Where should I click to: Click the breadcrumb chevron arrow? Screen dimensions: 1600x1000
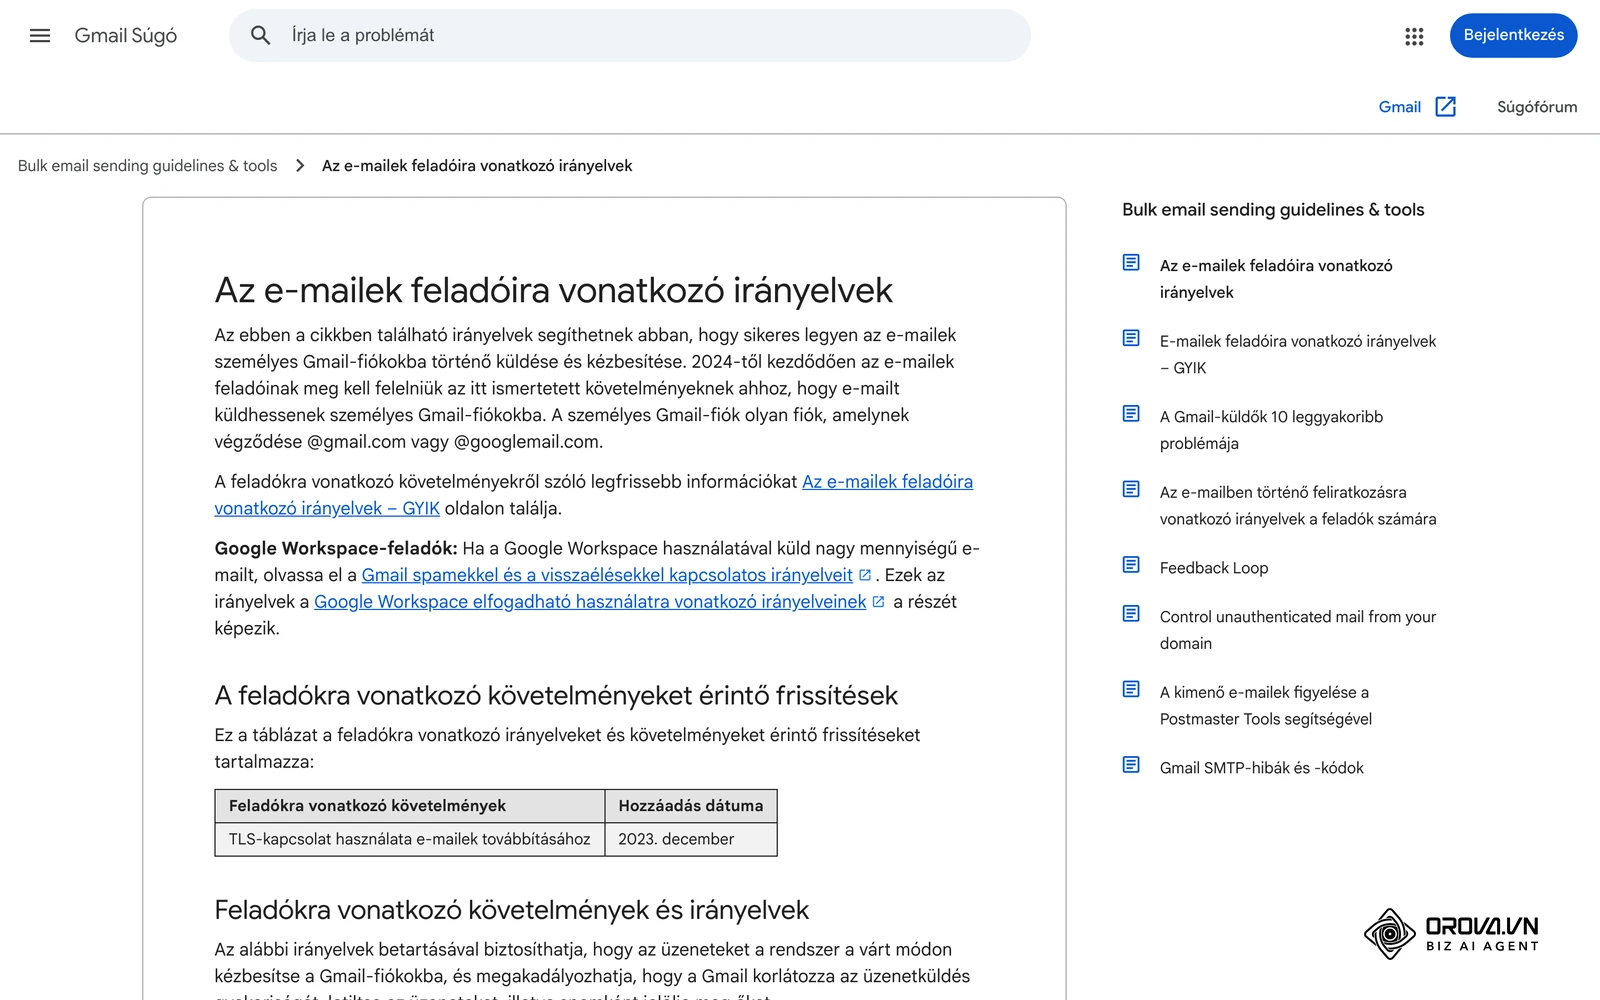[x=300, y=166]
